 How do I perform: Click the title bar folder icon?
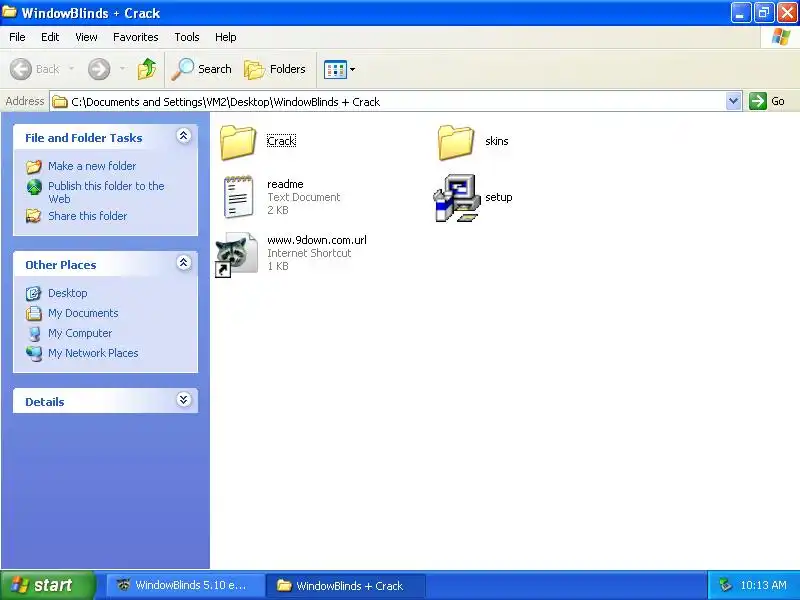(x=10, y=12)
